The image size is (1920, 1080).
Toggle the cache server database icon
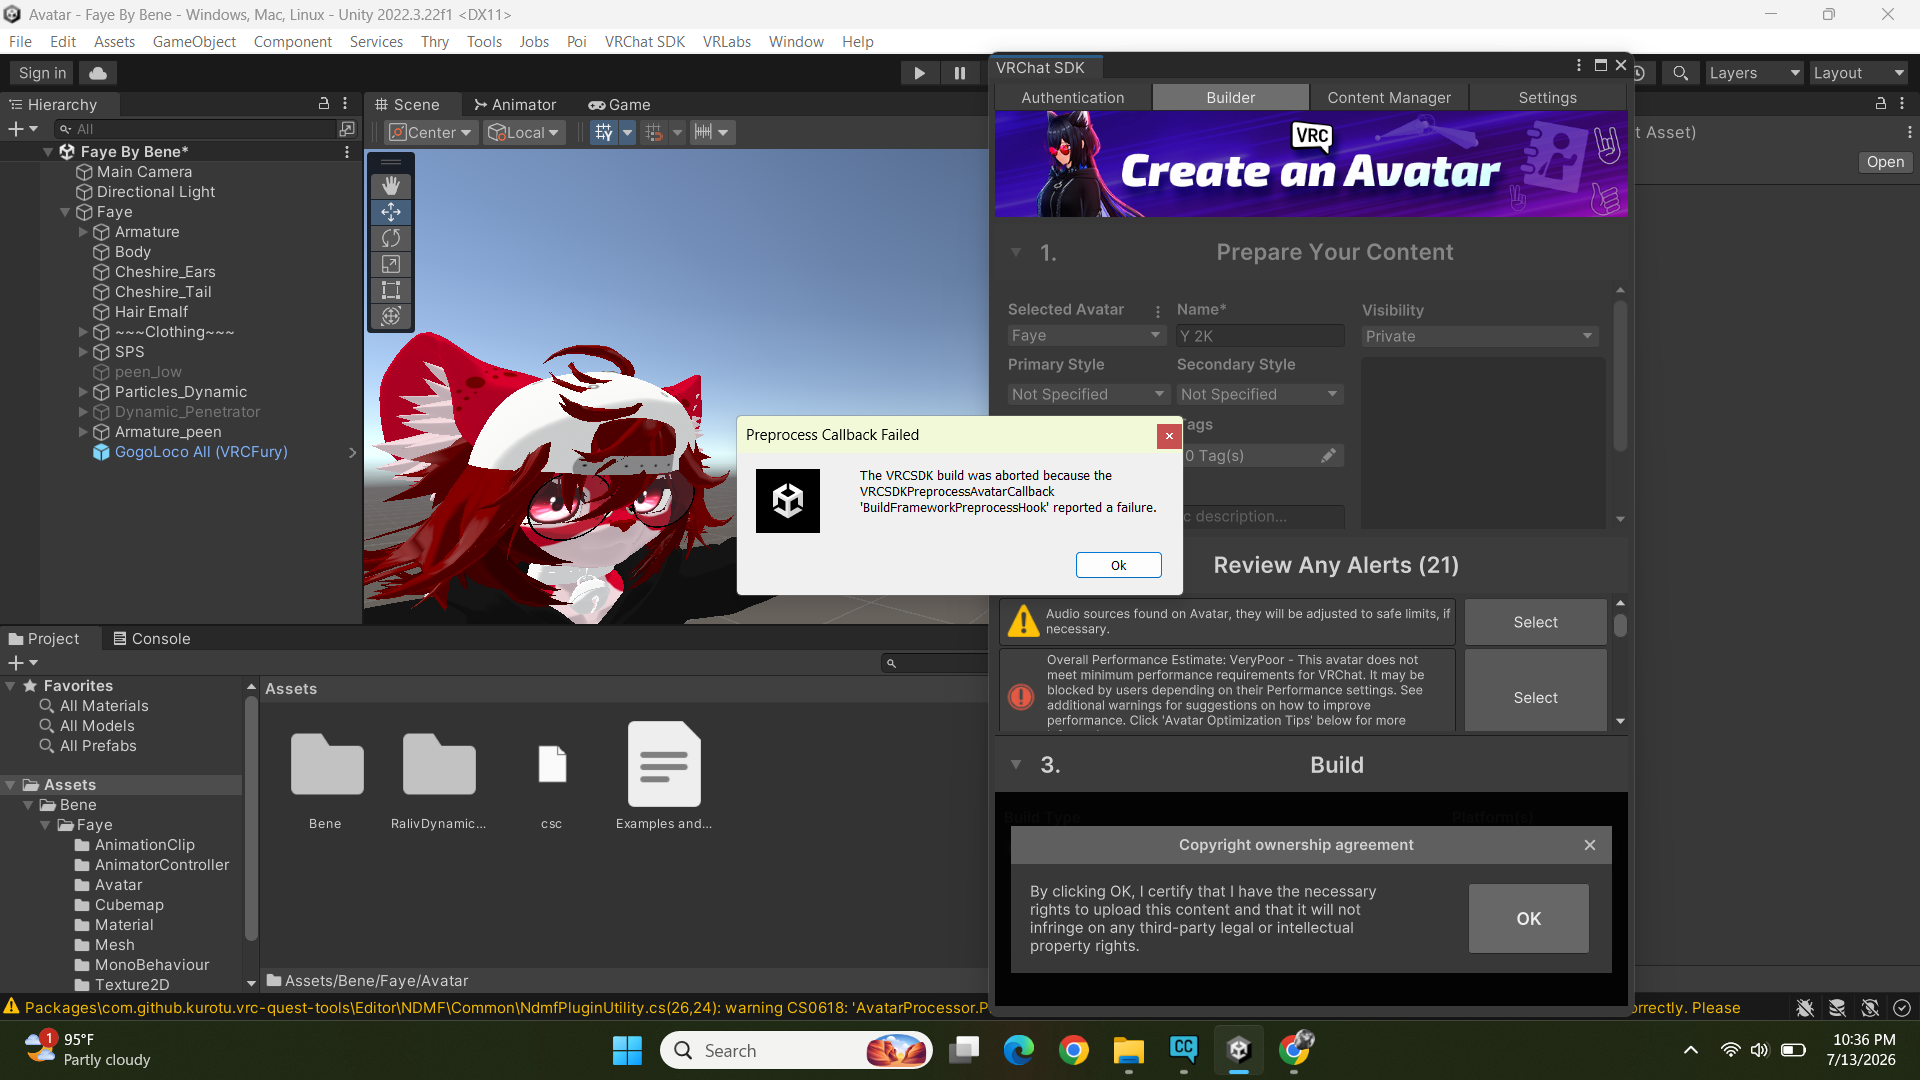(1837, 1008)
